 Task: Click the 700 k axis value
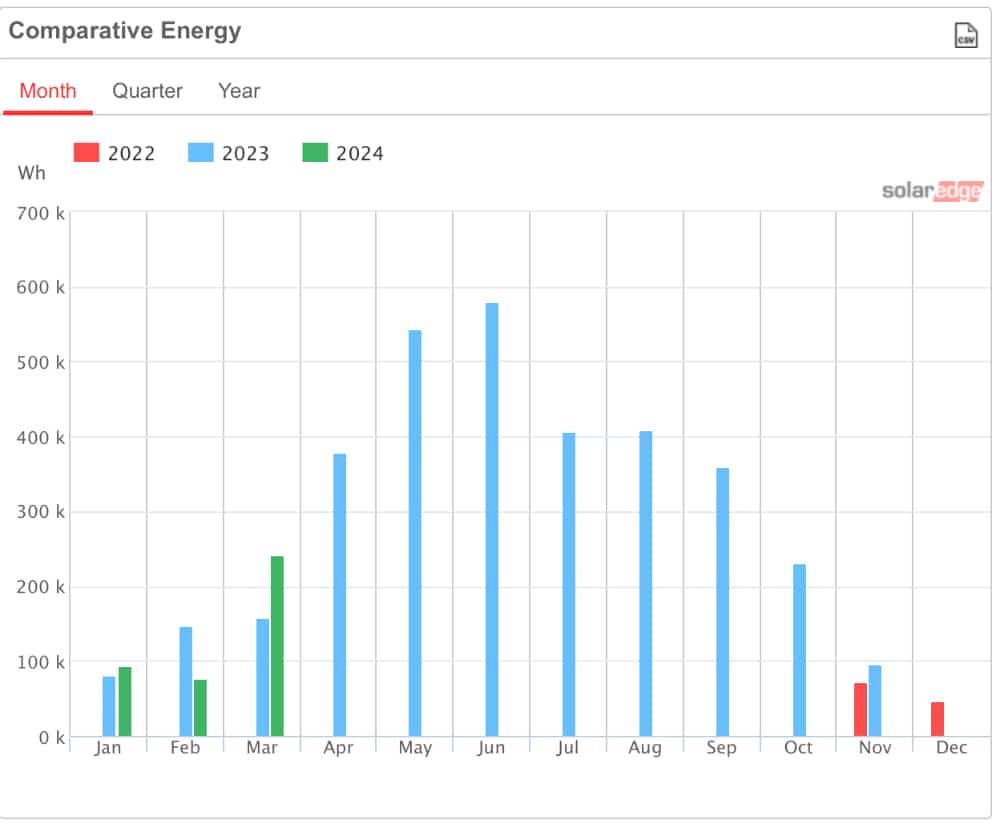pos(41,214)
